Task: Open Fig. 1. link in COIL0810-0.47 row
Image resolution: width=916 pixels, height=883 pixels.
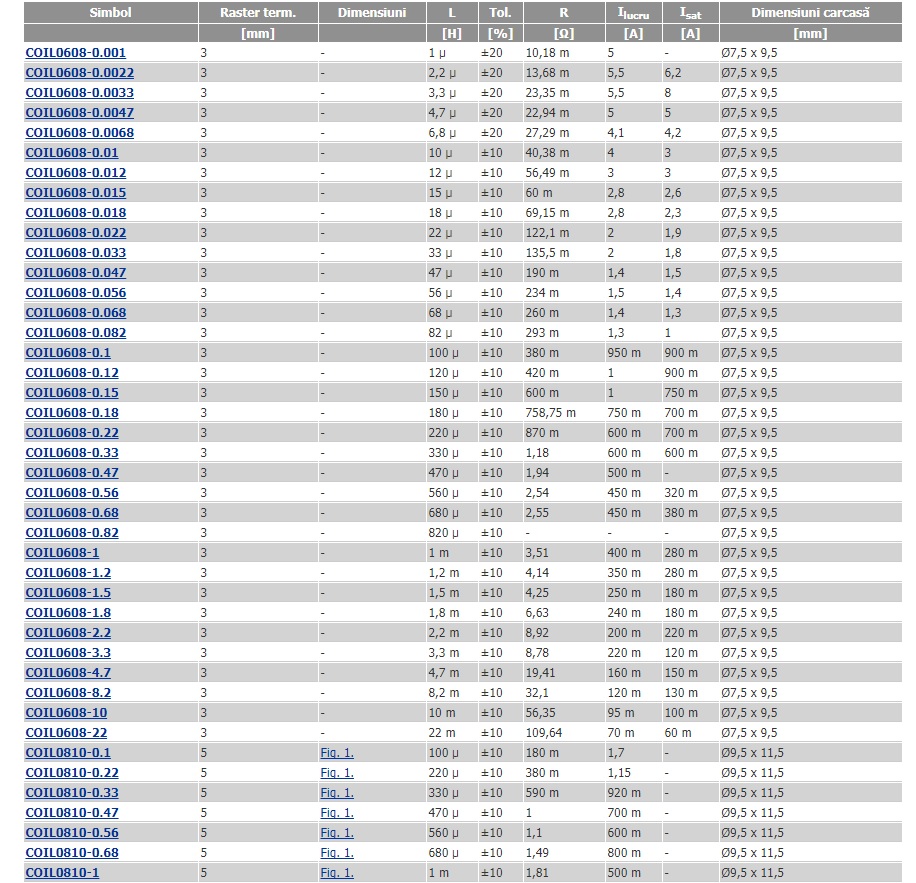Action: pos(337,813)
